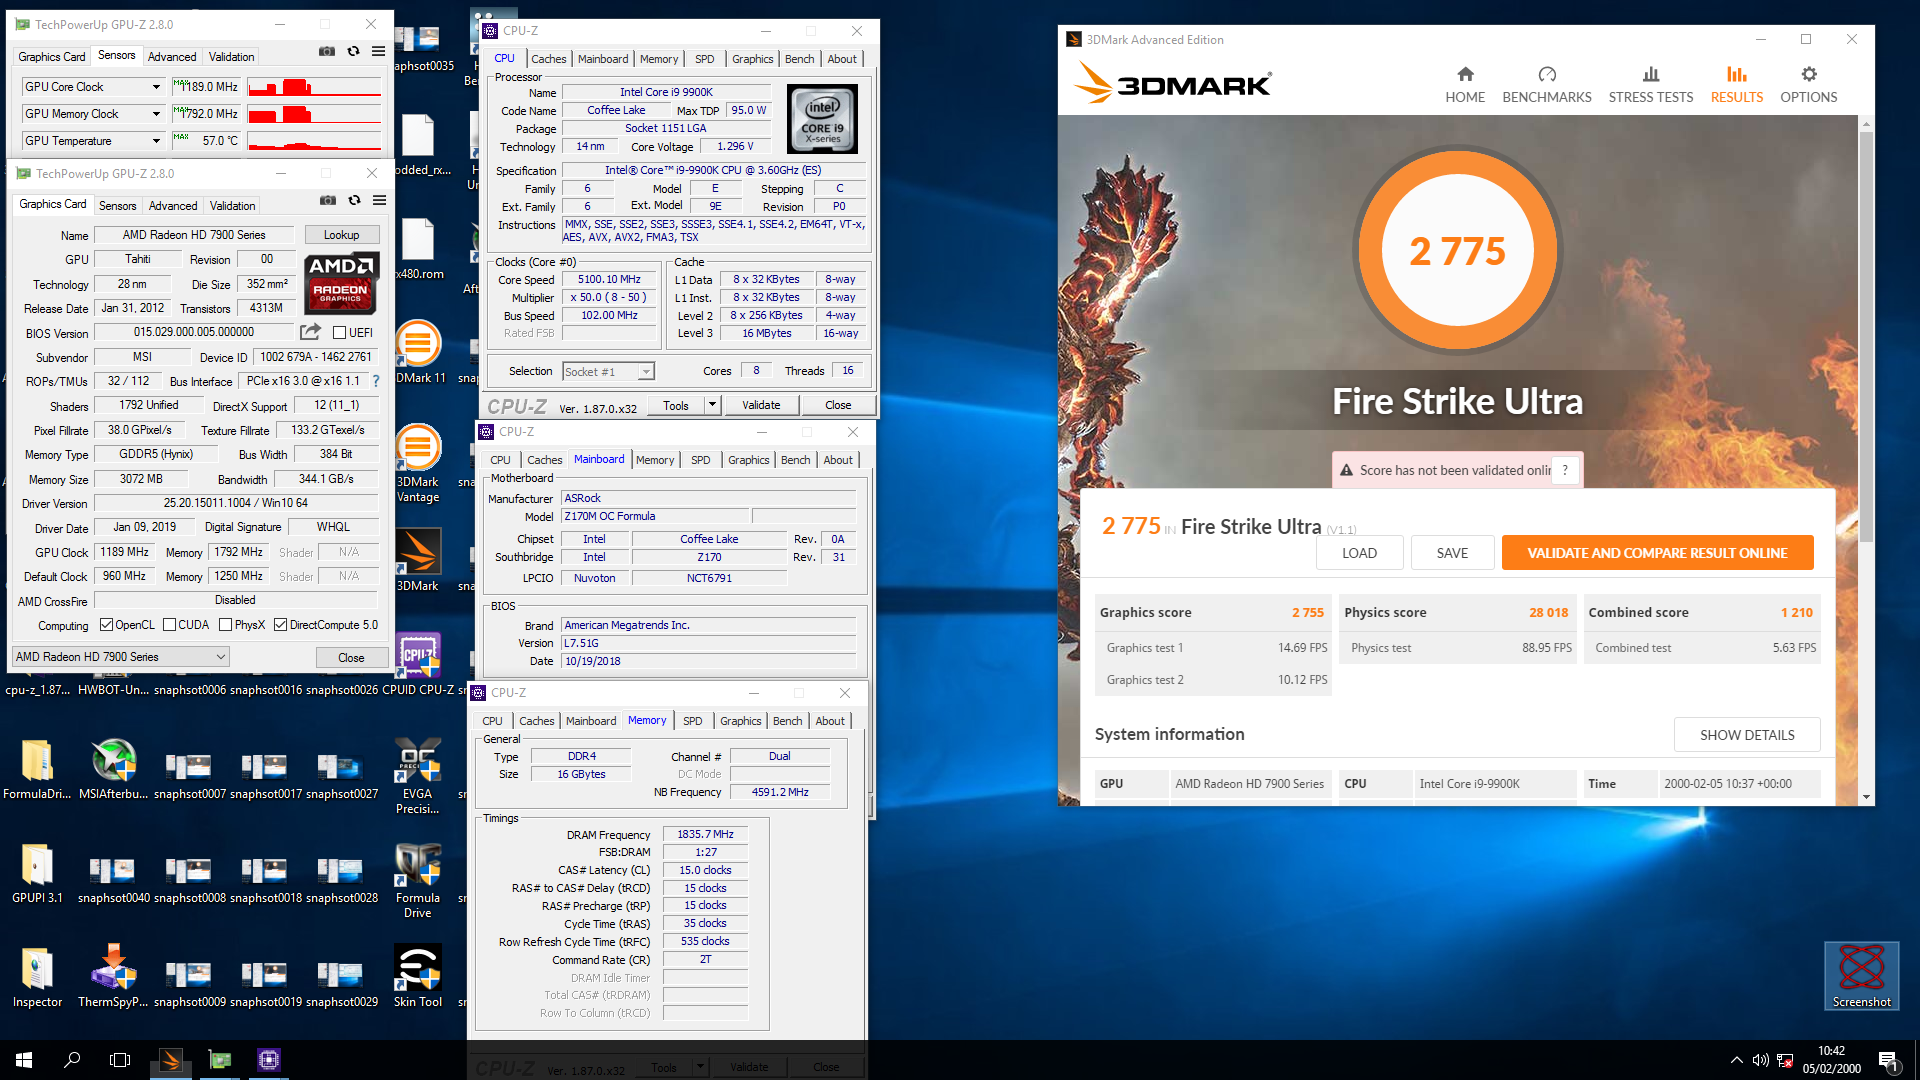Open Skin Tool desktop icon

418,978
